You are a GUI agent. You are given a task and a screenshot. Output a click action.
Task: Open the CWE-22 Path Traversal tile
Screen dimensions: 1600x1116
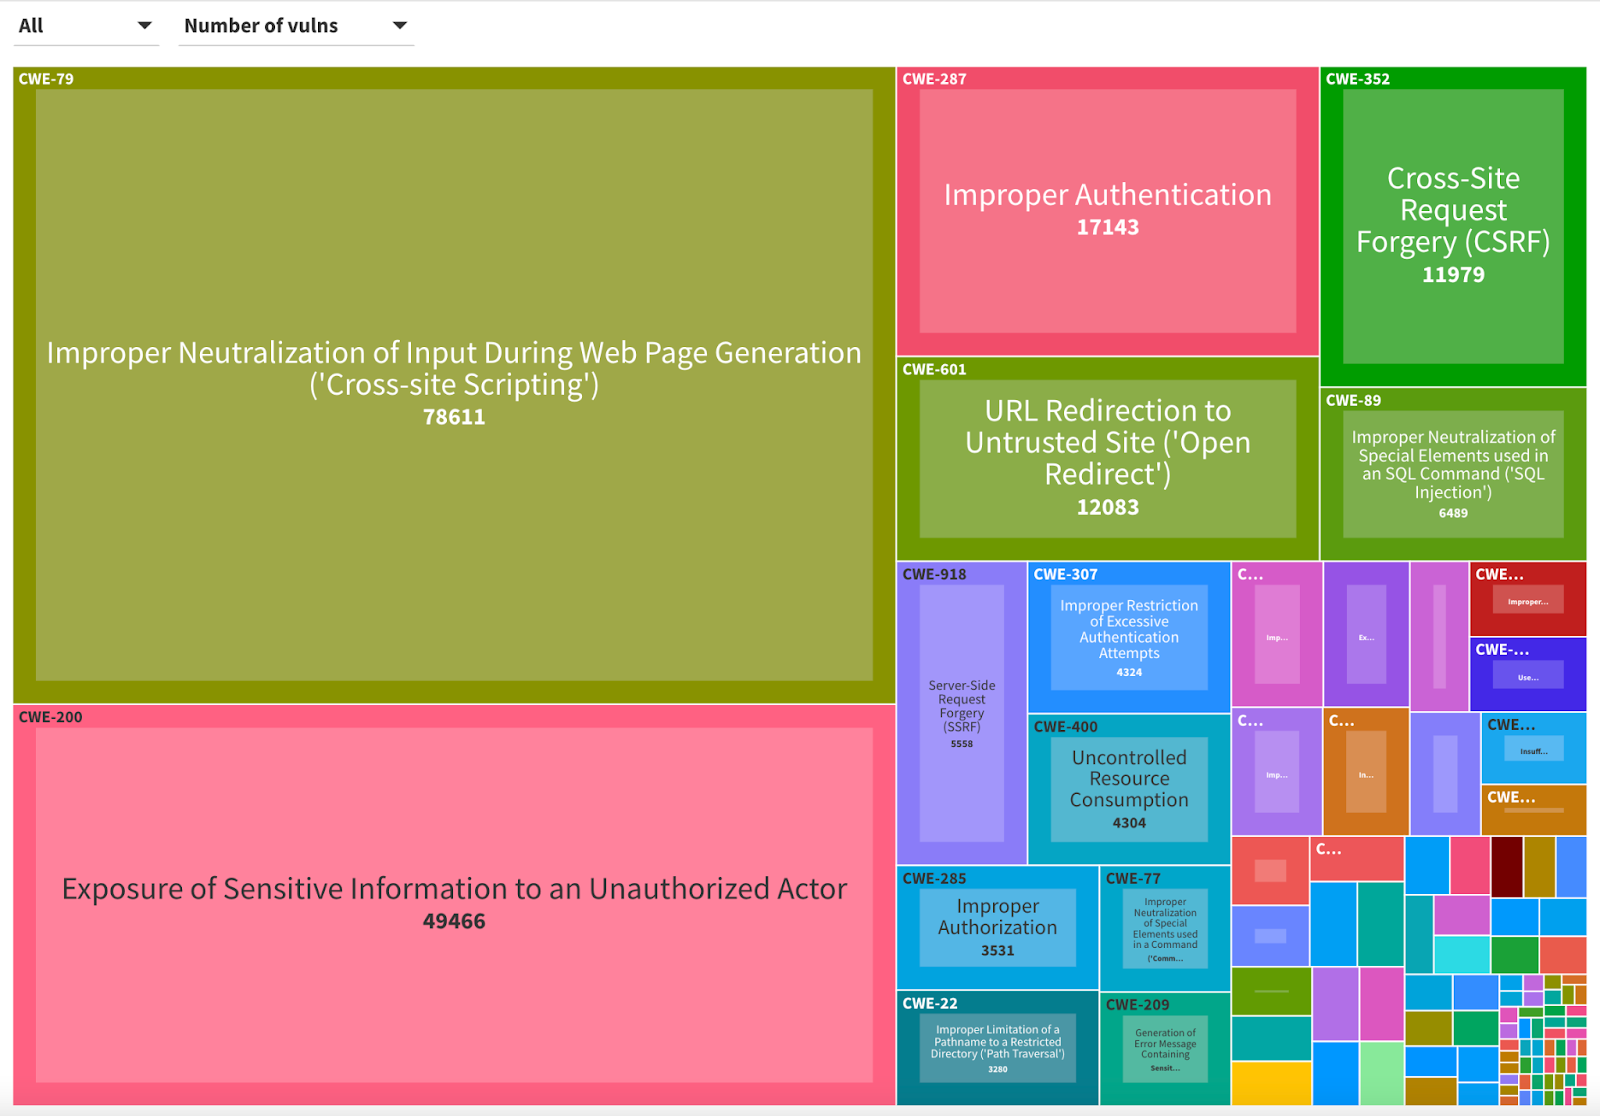(997, 1048)
